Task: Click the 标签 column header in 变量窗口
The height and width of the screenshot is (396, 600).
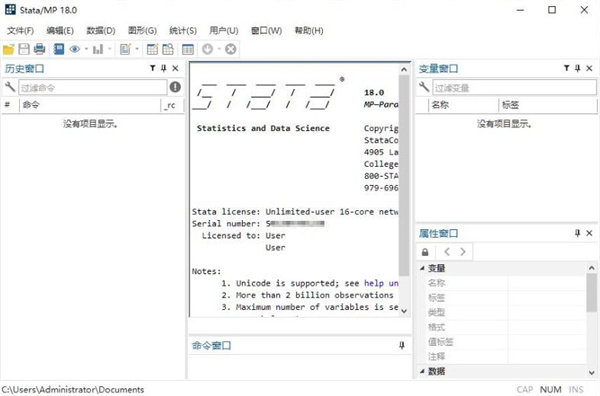Action: (x=548, y=105)
